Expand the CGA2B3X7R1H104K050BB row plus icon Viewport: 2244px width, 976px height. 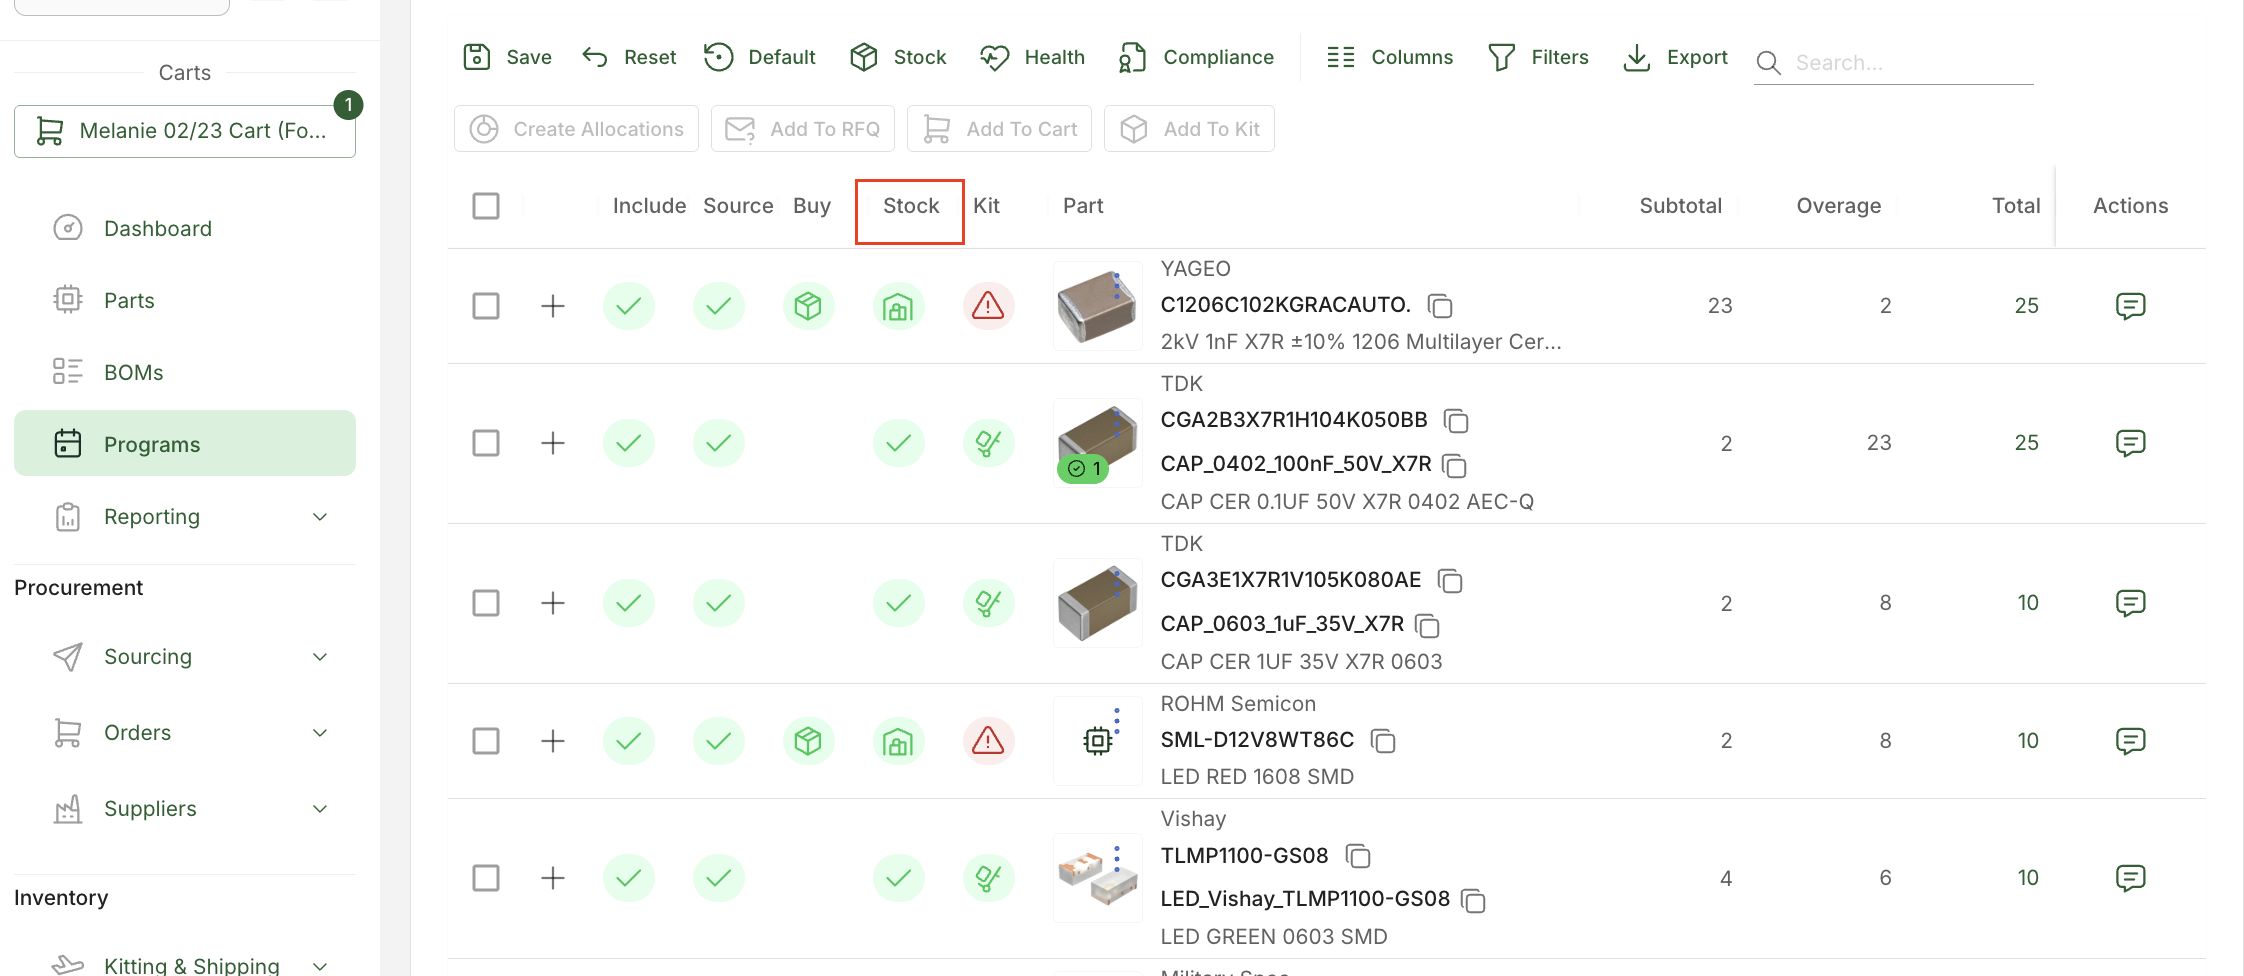pos(553,443)
